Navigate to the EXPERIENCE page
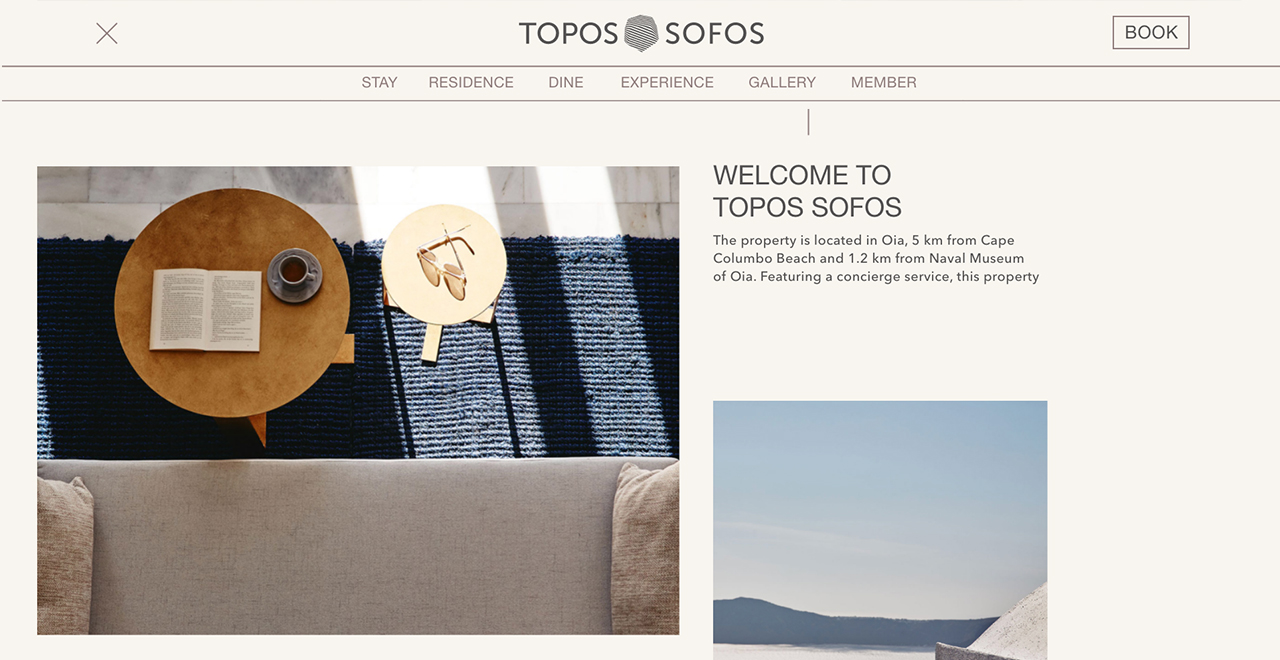 [667, 83]
